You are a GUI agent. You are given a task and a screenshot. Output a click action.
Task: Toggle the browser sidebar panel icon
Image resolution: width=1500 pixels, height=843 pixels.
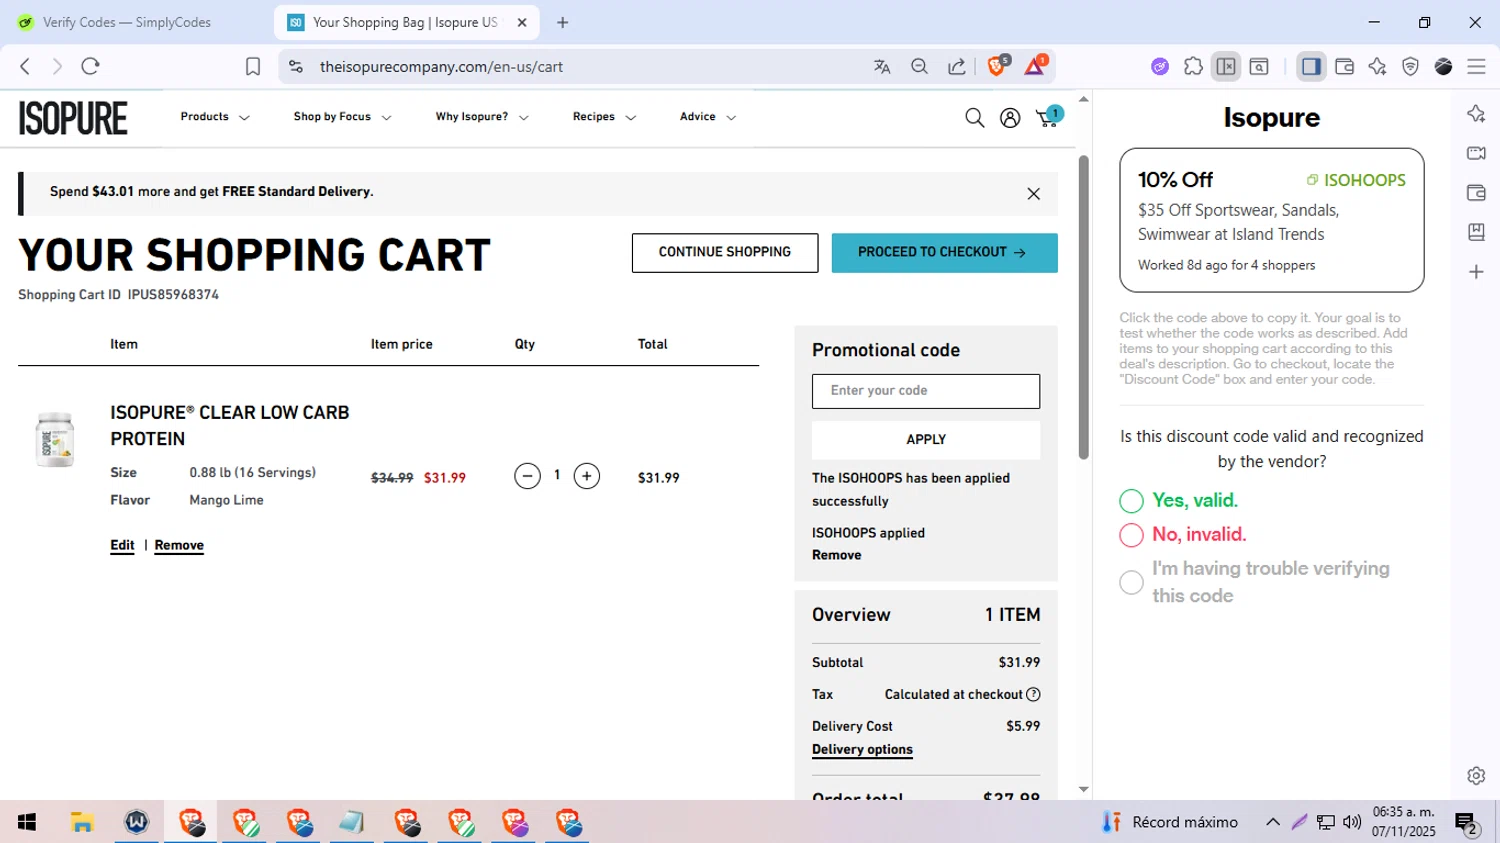click(1311, 66)
